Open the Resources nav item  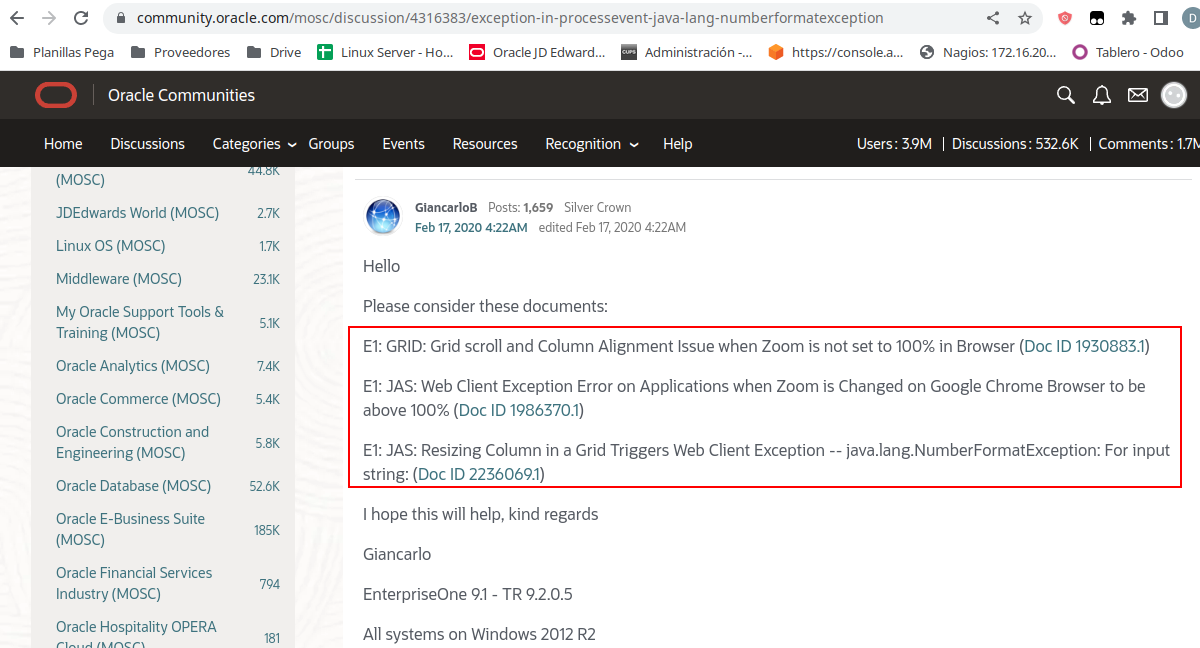(485, 144)
